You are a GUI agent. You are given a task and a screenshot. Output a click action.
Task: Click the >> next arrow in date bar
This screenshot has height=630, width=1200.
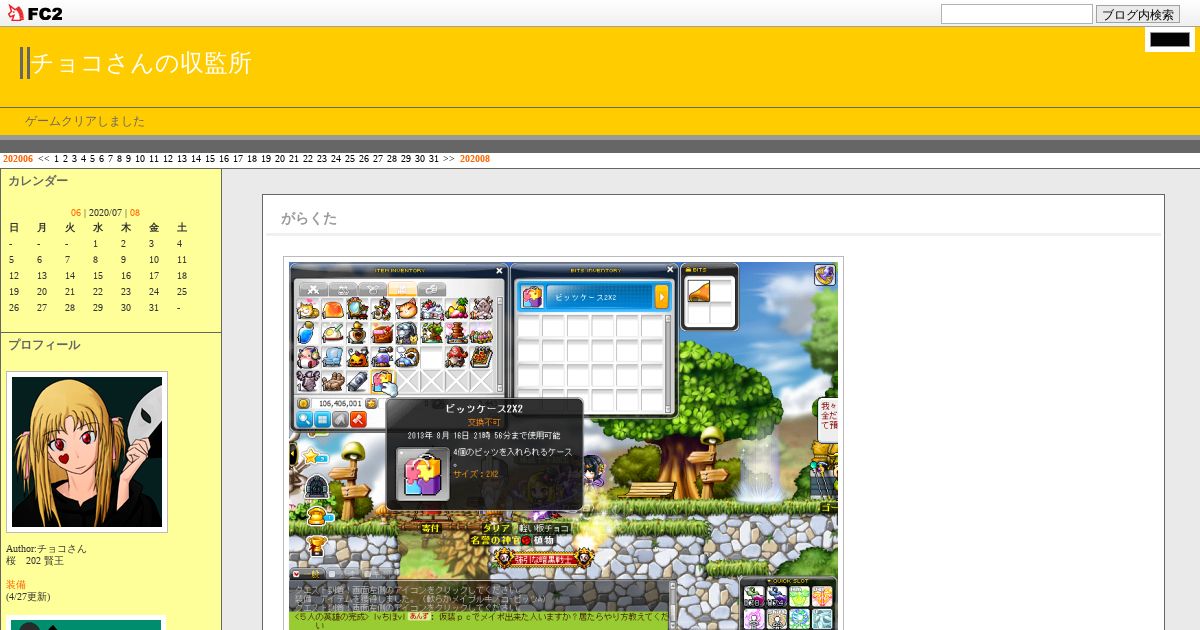(x=449, y=158)
